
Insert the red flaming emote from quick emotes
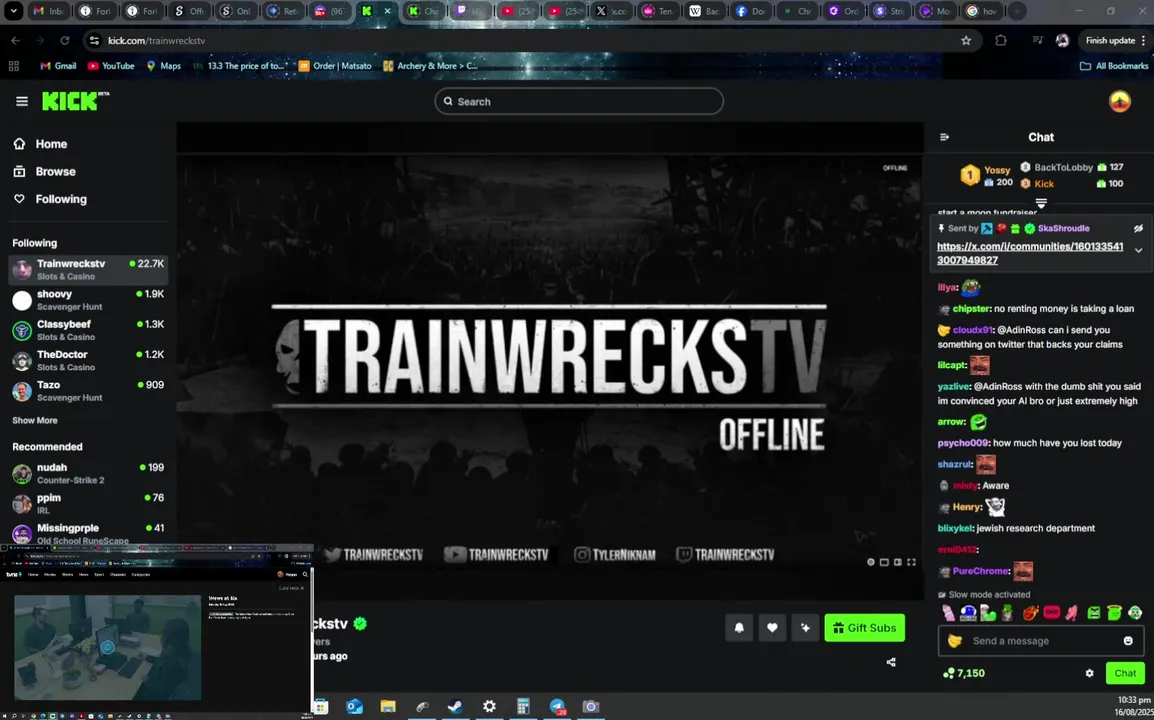click(1030, 613)
